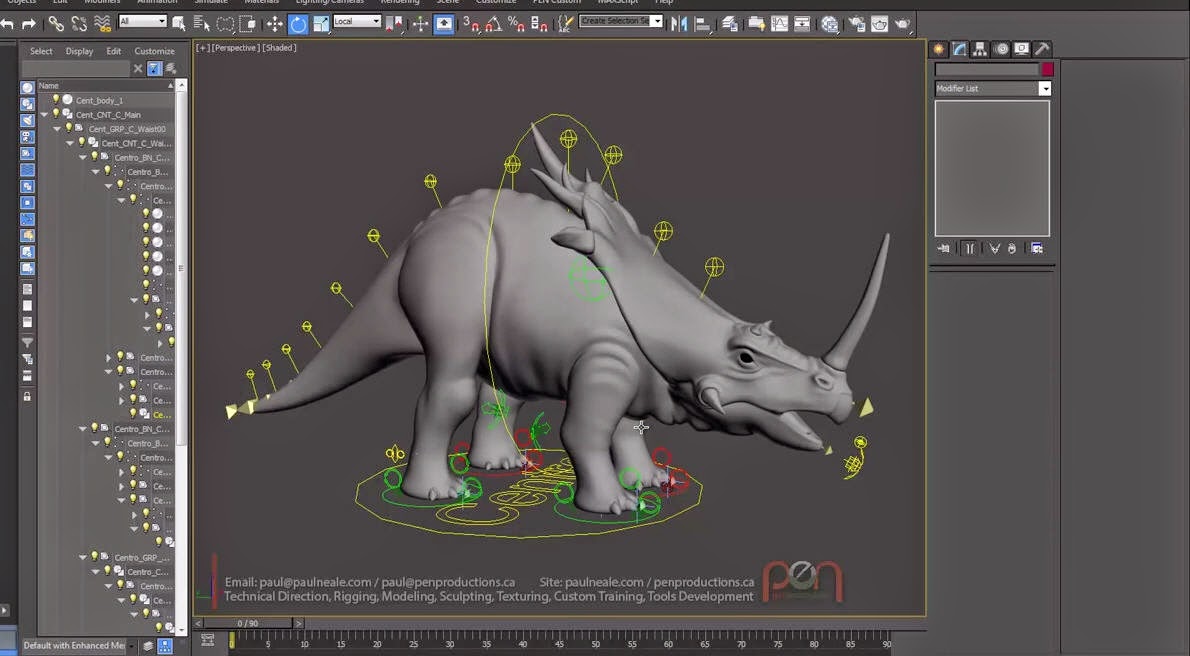Undo the last action
This screenshot has height=656, width=1190.
pos(7,24)
